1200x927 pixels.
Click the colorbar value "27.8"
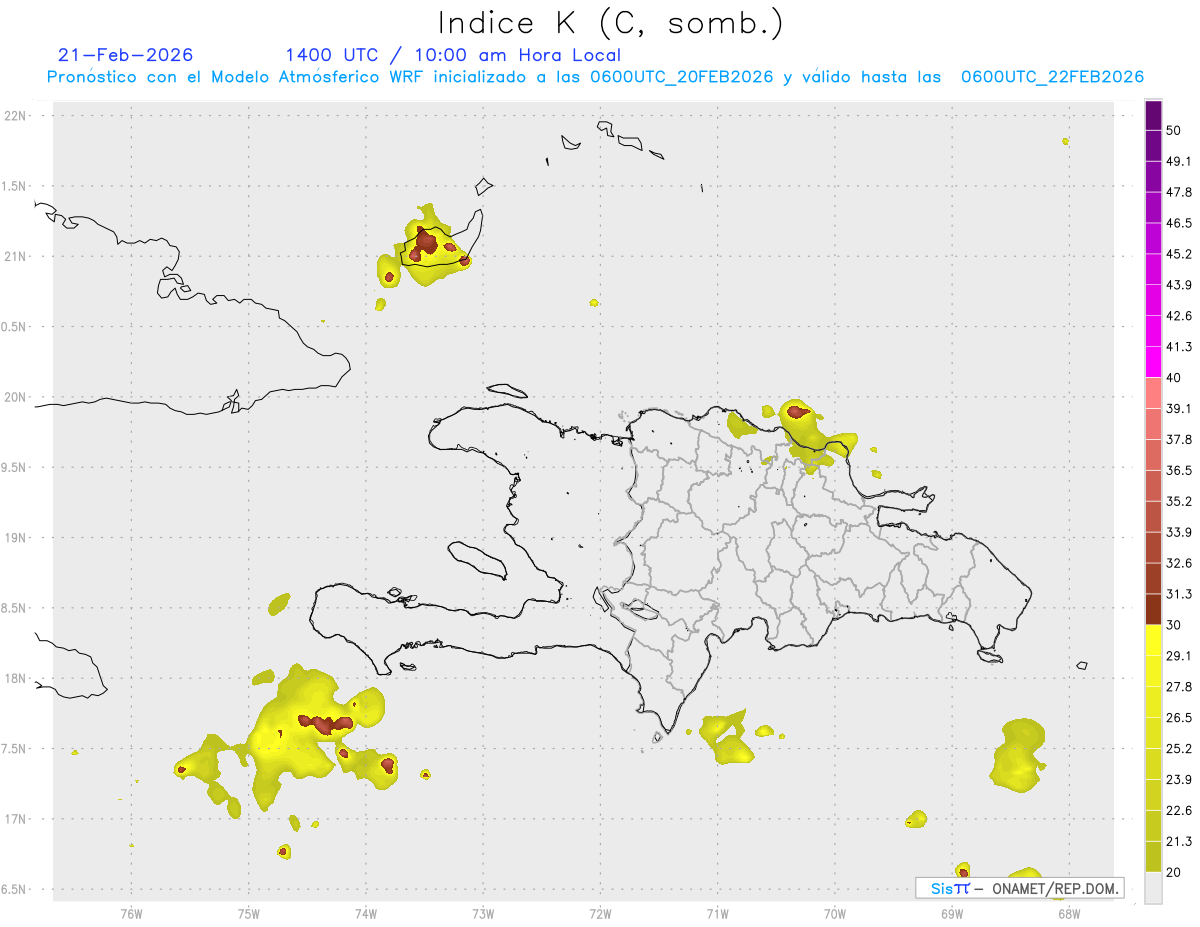[1179, 686]
